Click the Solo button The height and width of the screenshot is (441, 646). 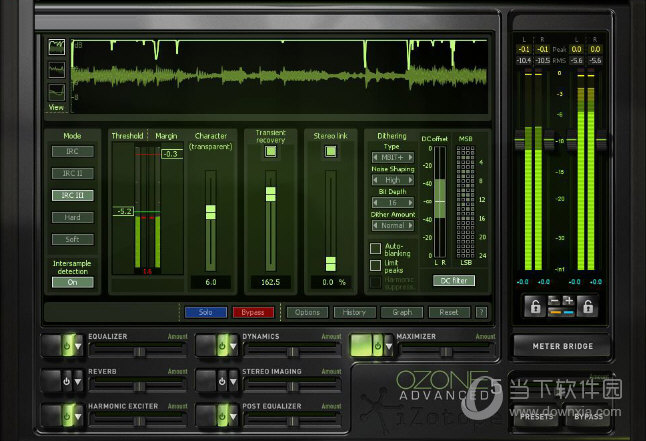206,312
